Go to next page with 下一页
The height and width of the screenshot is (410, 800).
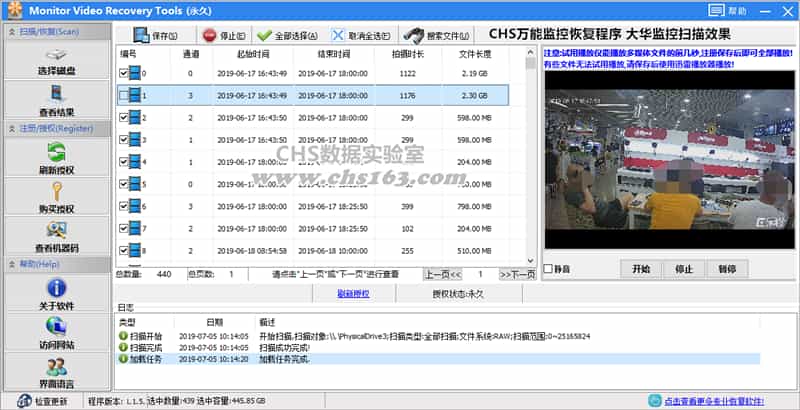point(517,274)
